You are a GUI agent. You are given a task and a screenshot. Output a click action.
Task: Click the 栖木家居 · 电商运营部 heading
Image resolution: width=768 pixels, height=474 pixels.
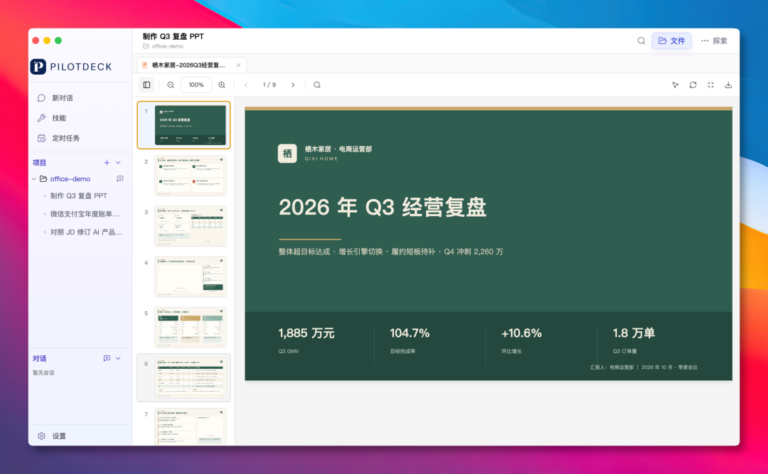(338, 149)
